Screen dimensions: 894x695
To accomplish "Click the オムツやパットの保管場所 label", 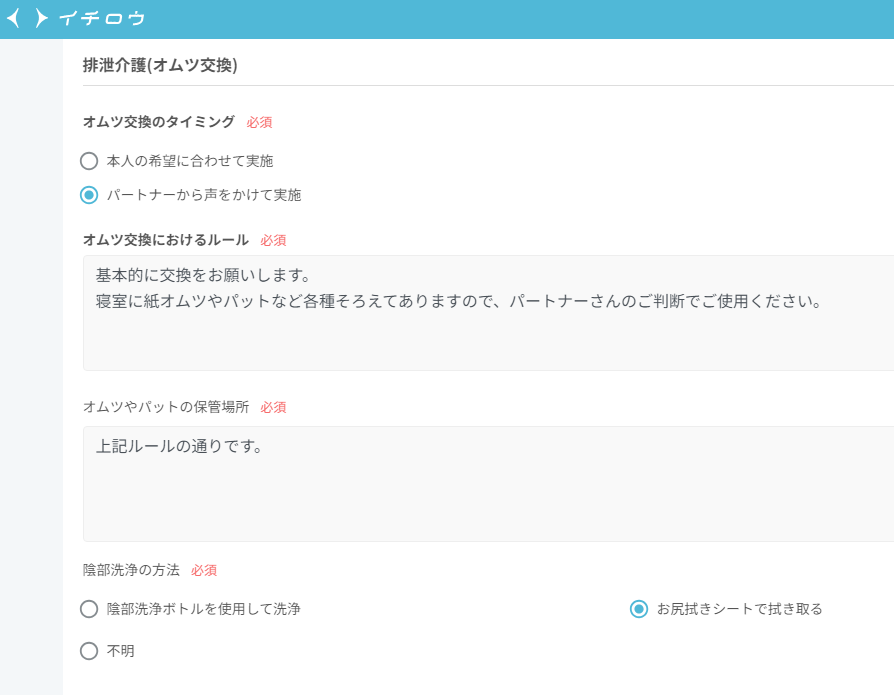I will click(x=166, y=407).
